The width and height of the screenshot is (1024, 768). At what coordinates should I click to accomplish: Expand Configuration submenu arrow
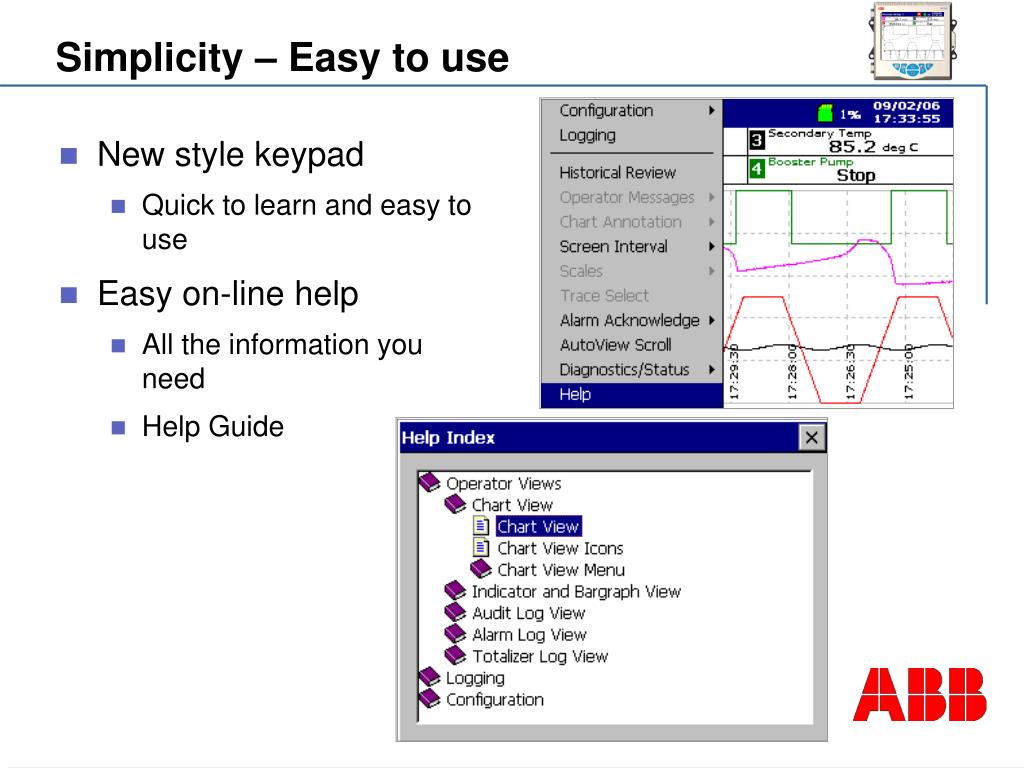click(x=712, y=110)
